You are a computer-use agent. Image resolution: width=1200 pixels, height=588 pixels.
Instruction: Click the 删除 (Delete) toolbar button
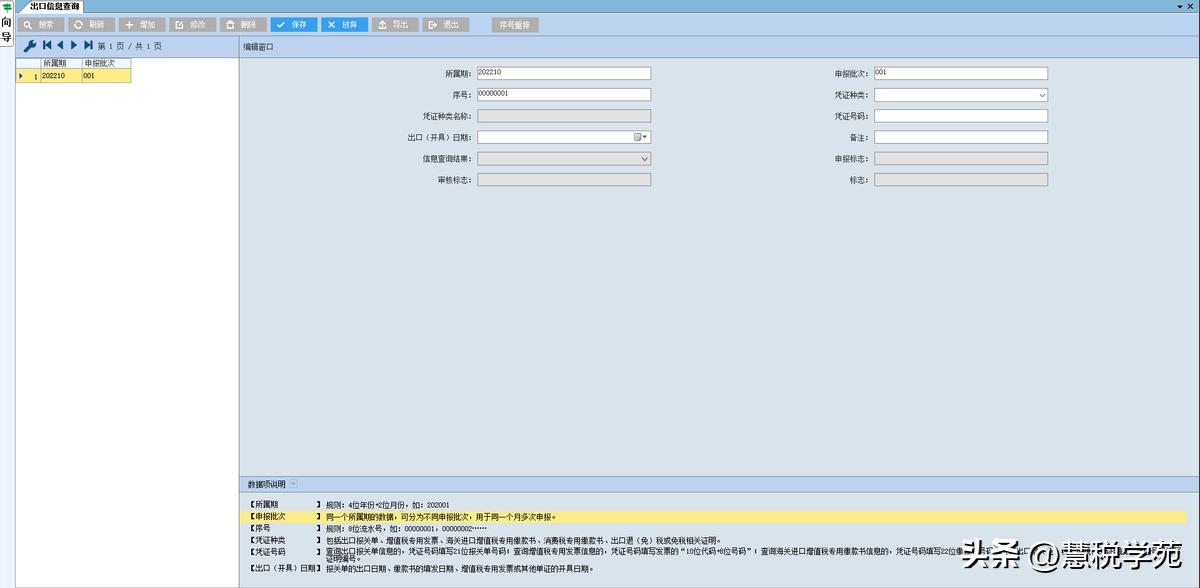coord(244,25)
